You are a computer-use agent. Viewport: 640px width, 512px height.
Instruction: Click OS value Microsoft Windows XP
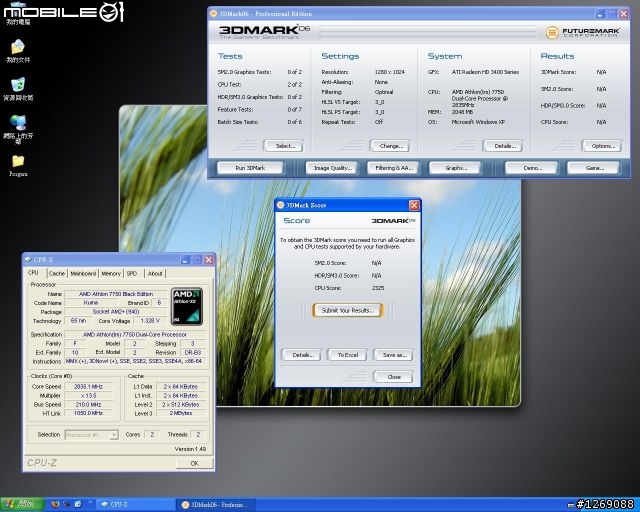tap(478, 122)
